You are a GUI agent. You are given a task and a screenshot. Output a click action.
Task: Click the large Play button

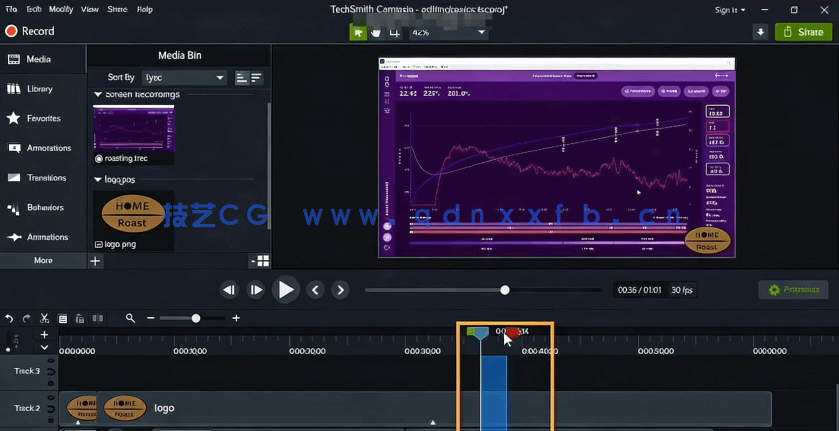[x=285, y=290]
